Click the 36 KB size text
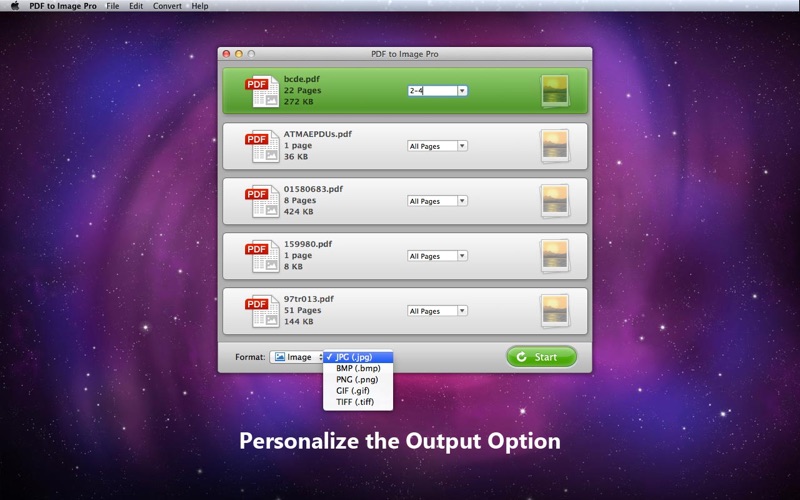Viewport: 800px width, 500px height. pos(296,157)
